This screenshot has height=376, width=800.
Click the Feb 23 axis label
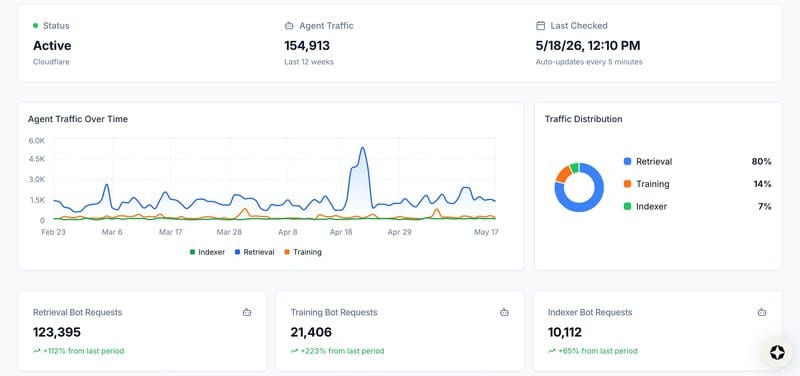(x=54, y=232)
